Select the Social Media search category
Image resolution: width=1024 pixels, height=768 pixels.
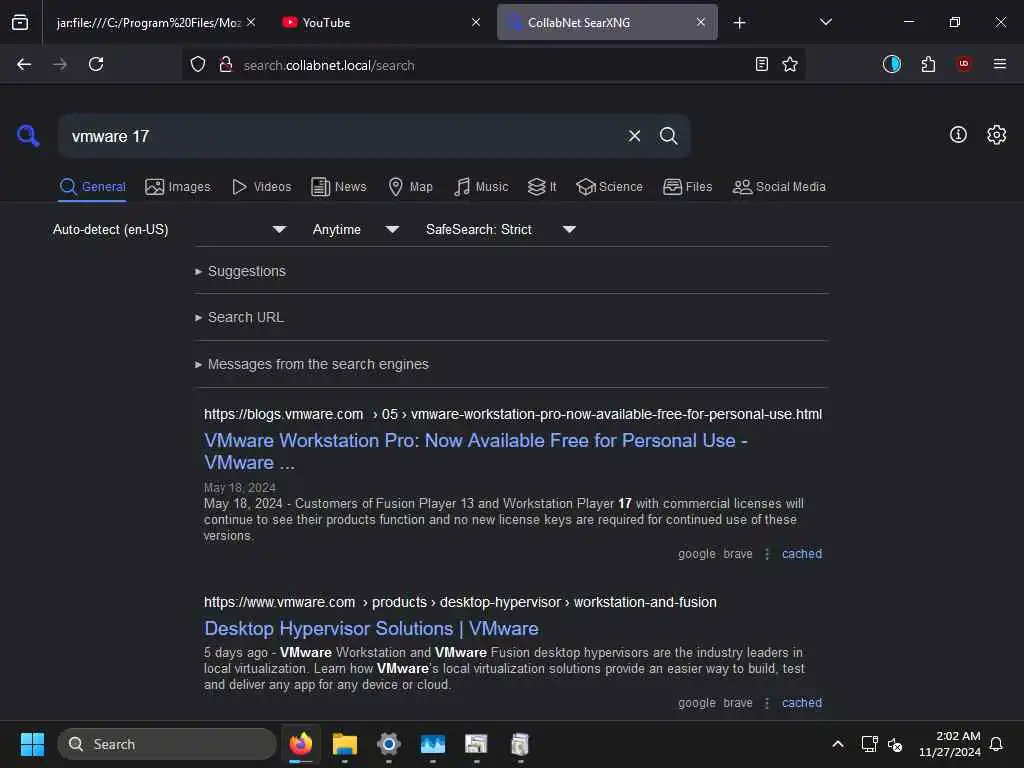coord(779,187)
